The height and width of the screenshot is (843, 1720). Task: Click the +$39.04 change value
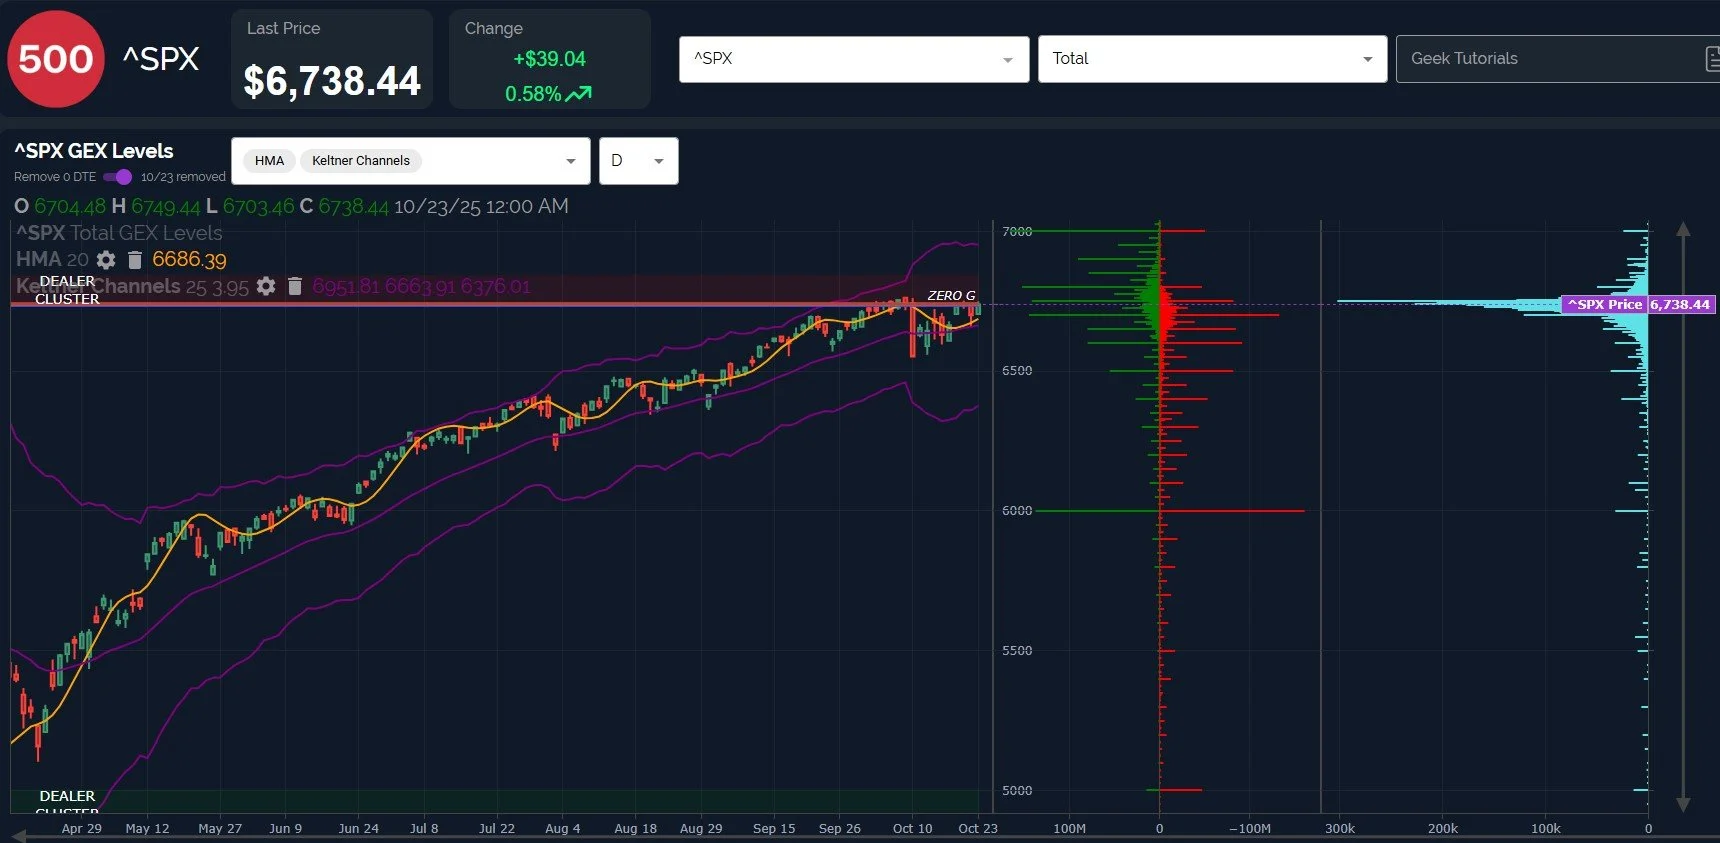pyautogui.click(x=549, y=59)
